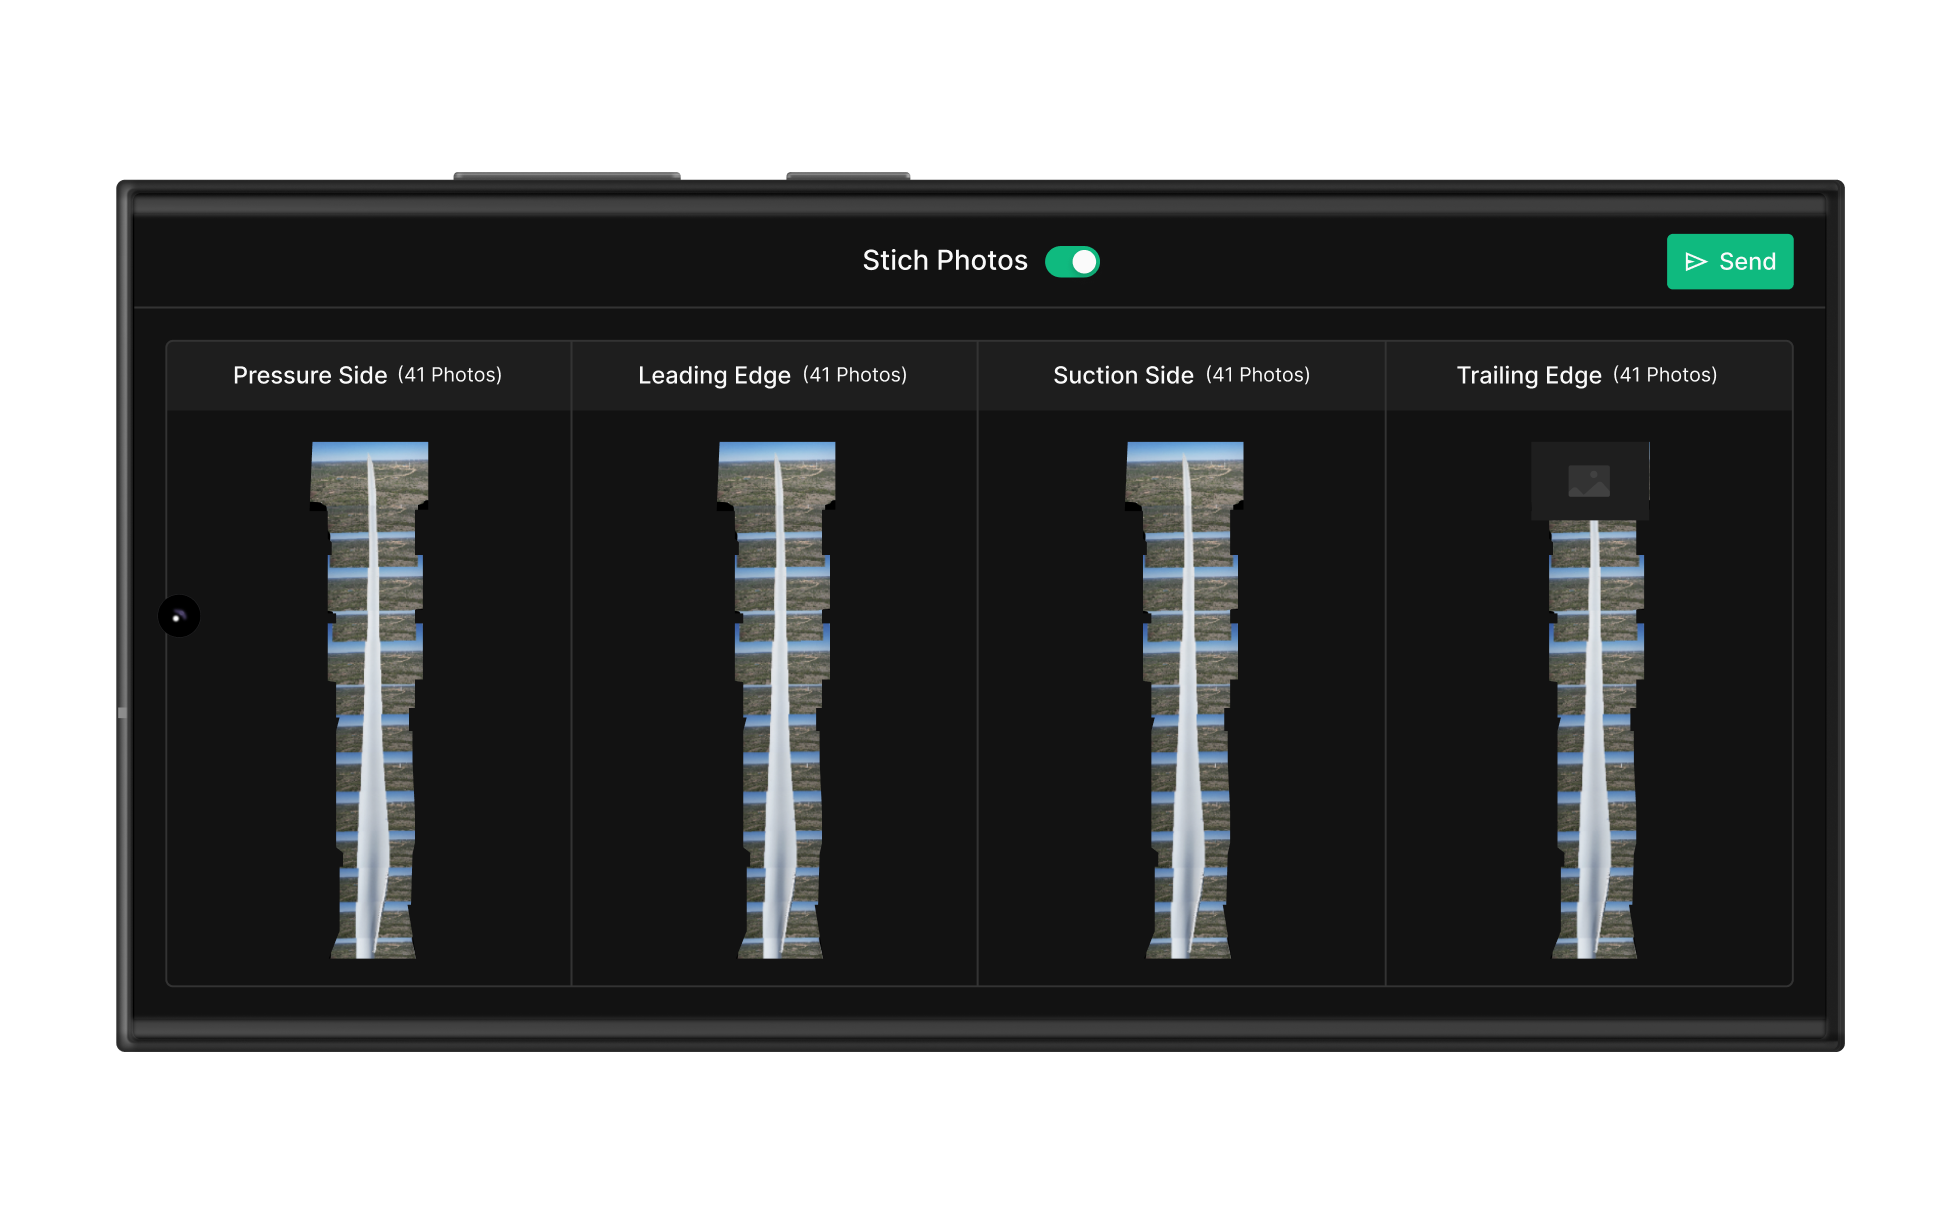View the Leading Edge stitched image
The image size is (1960, 1224).
coord(776,700)
